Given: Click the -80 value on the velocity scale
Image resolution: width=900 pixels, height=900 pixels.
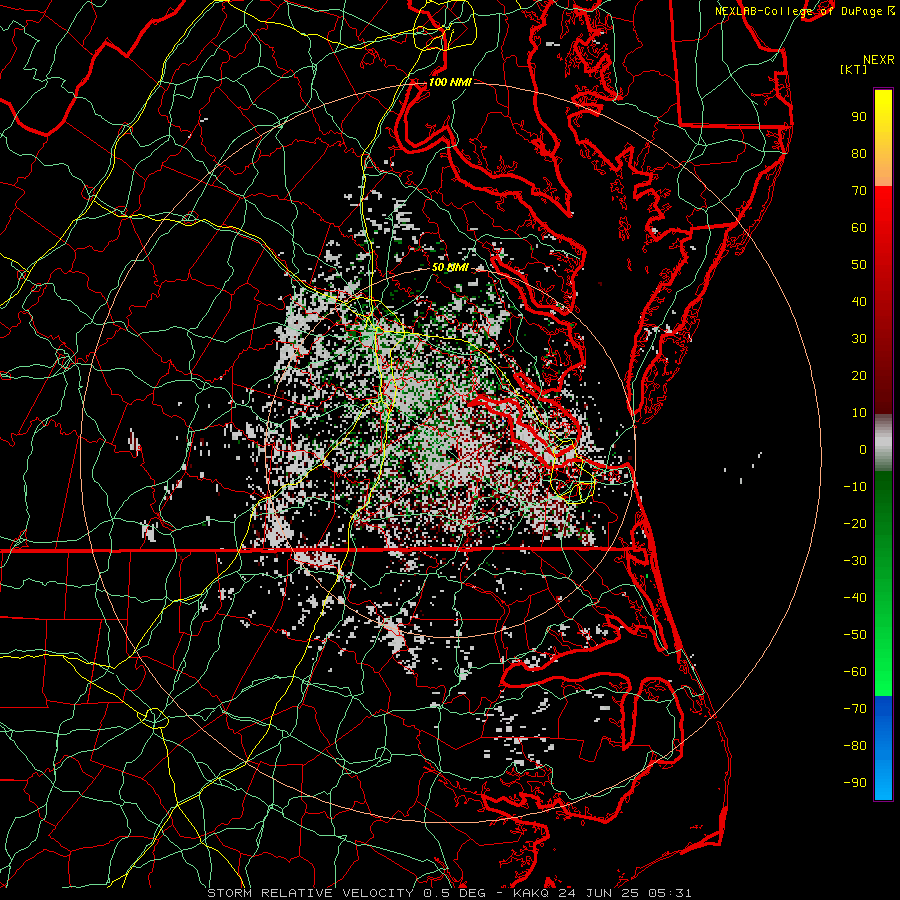Looking at the screenshot, I should tap(855, 746).
